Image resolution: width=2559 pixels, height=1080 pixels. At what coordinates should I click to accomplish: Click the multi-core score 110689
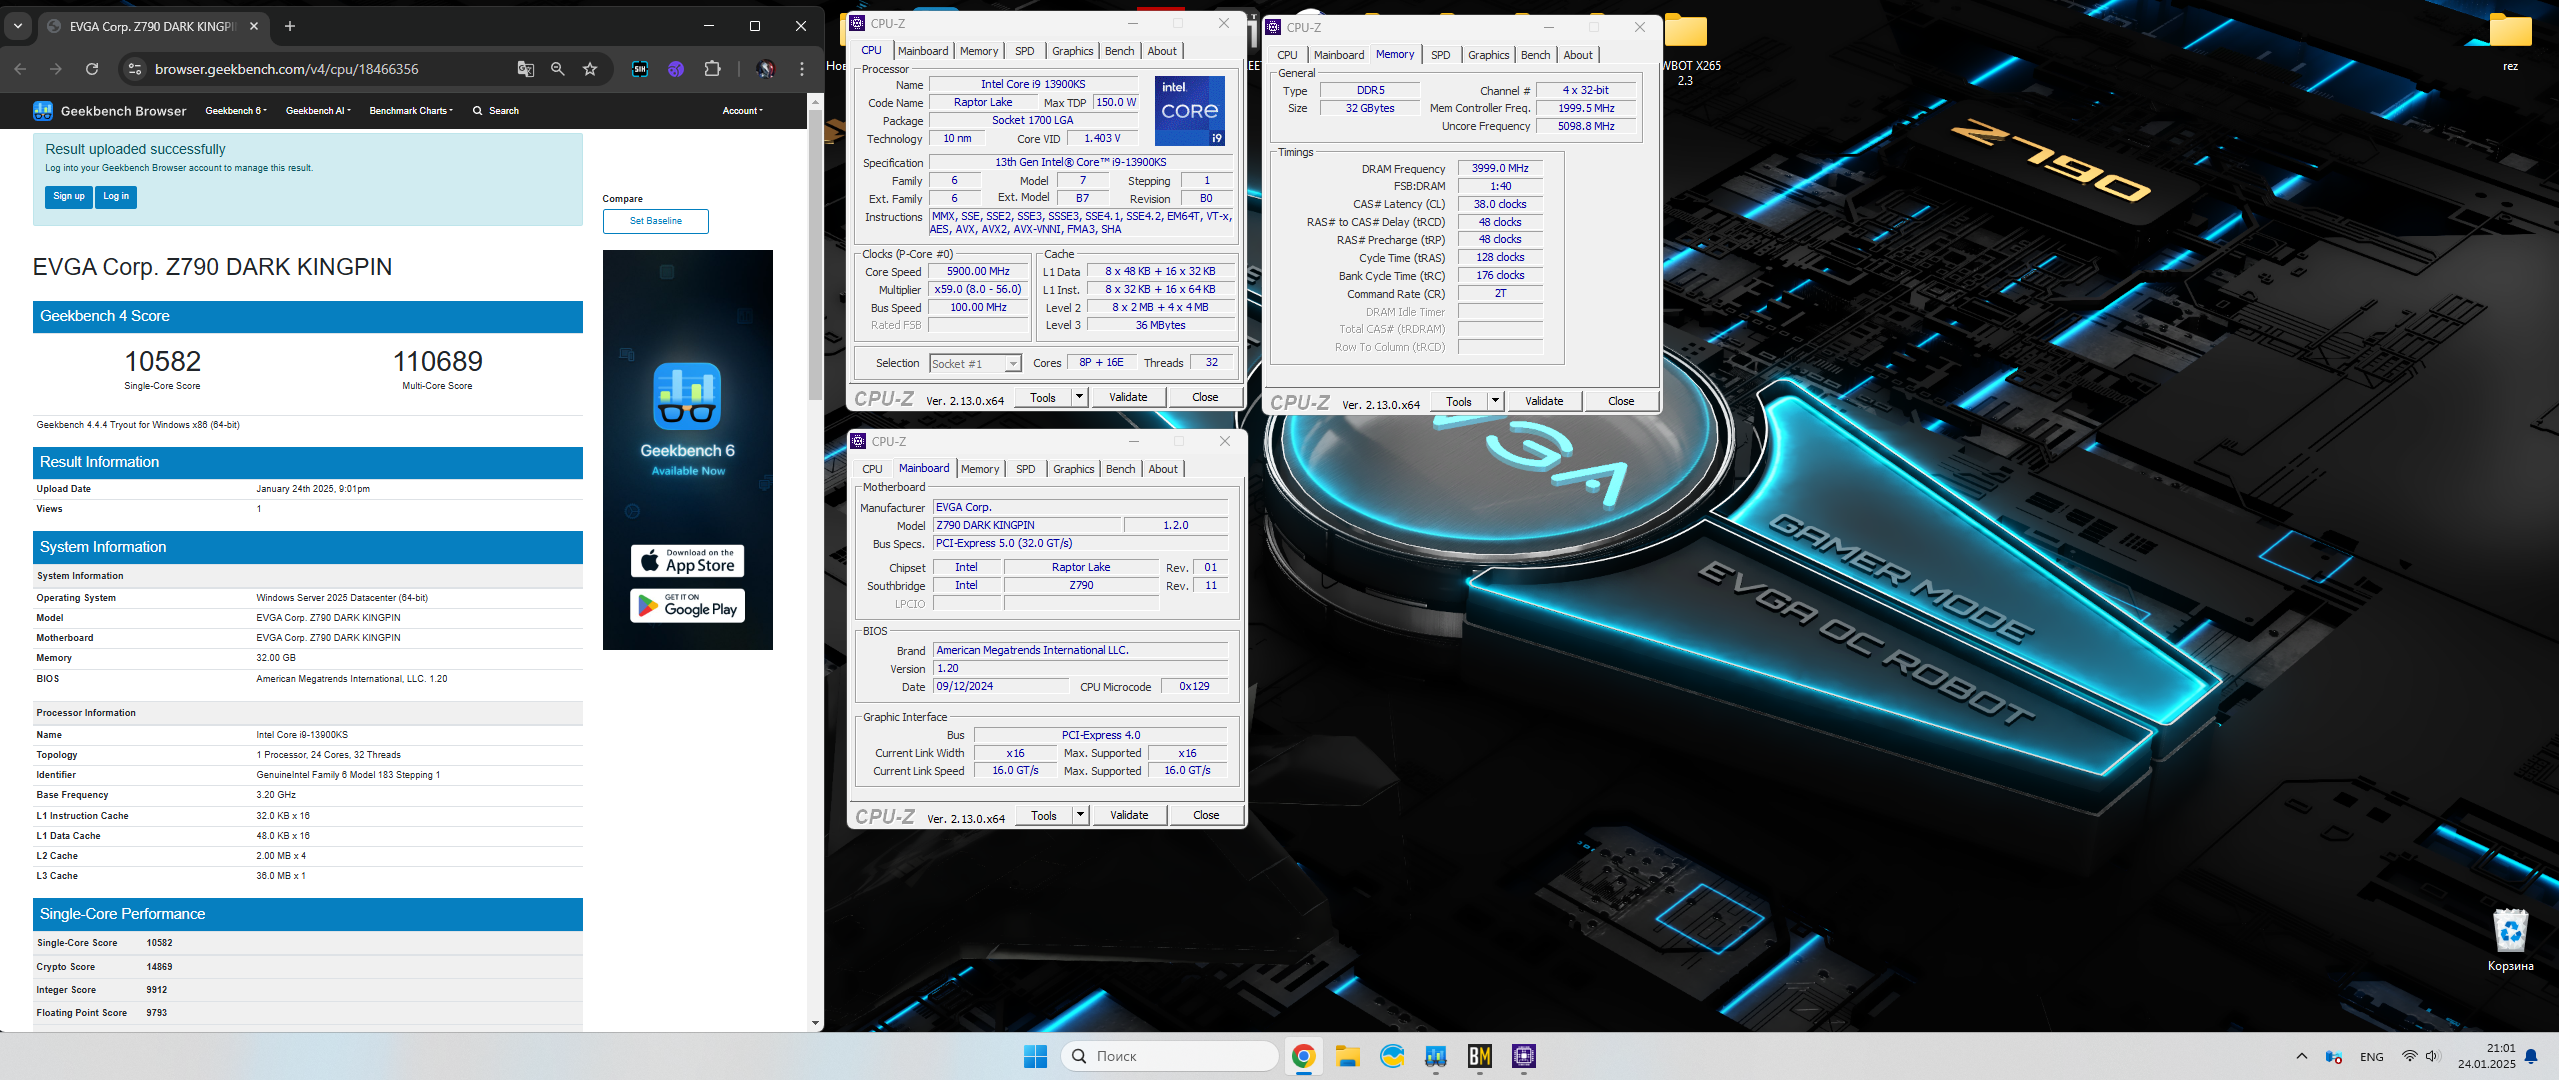click(x=437, y=361)
